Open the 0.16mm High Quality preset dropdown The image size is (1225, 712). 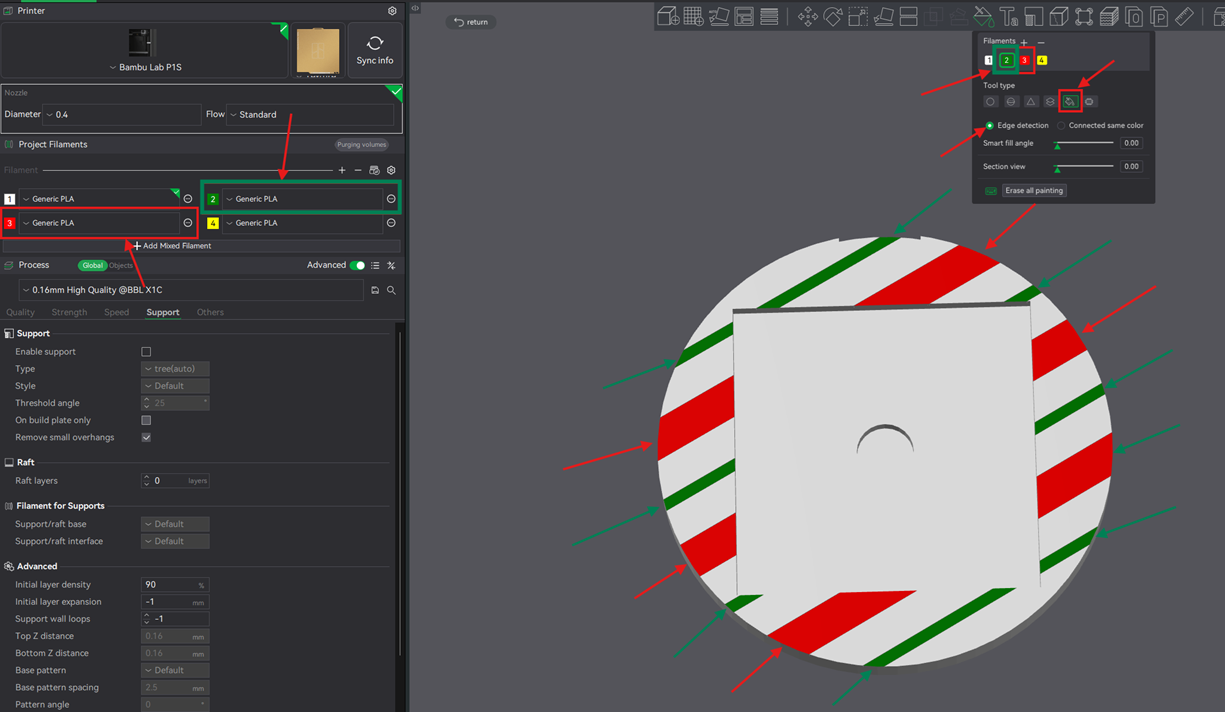coord(191,290)
